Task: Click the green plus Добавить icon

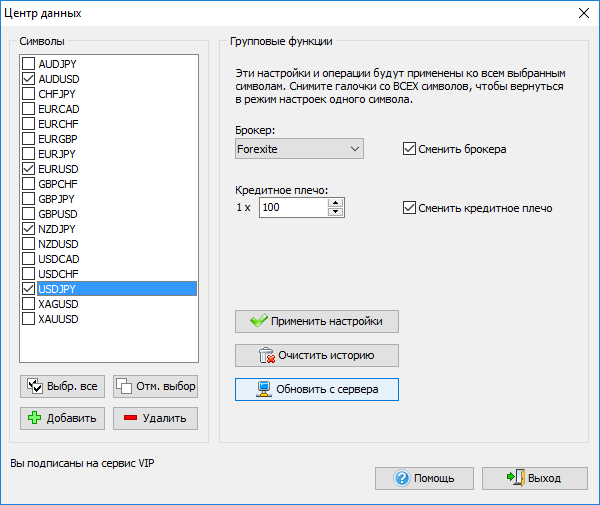Action: [35, 418]
